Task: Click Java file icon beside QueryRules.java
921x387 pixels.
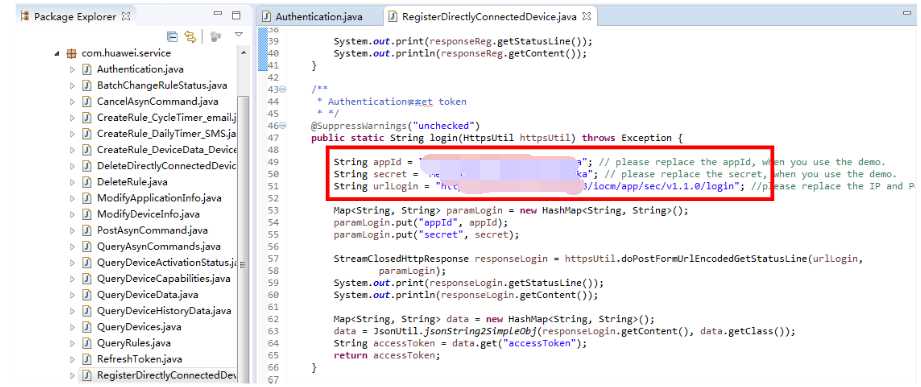Action: [x=86, y=343]
